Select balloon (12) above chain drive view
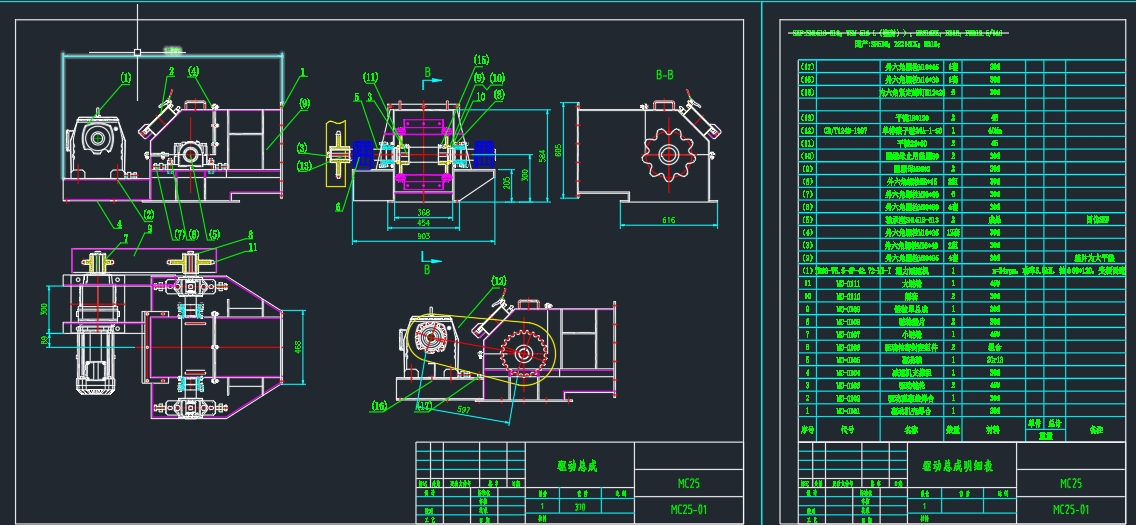Image resolution: width=1136 pixels, height=525 pixels. tap(498, 280)
